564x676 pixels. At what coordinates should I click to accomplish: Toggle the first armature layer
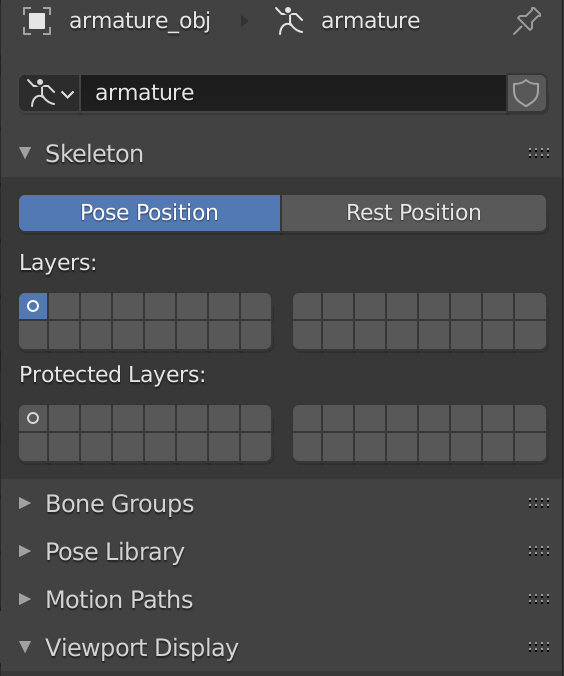(33, 306)
